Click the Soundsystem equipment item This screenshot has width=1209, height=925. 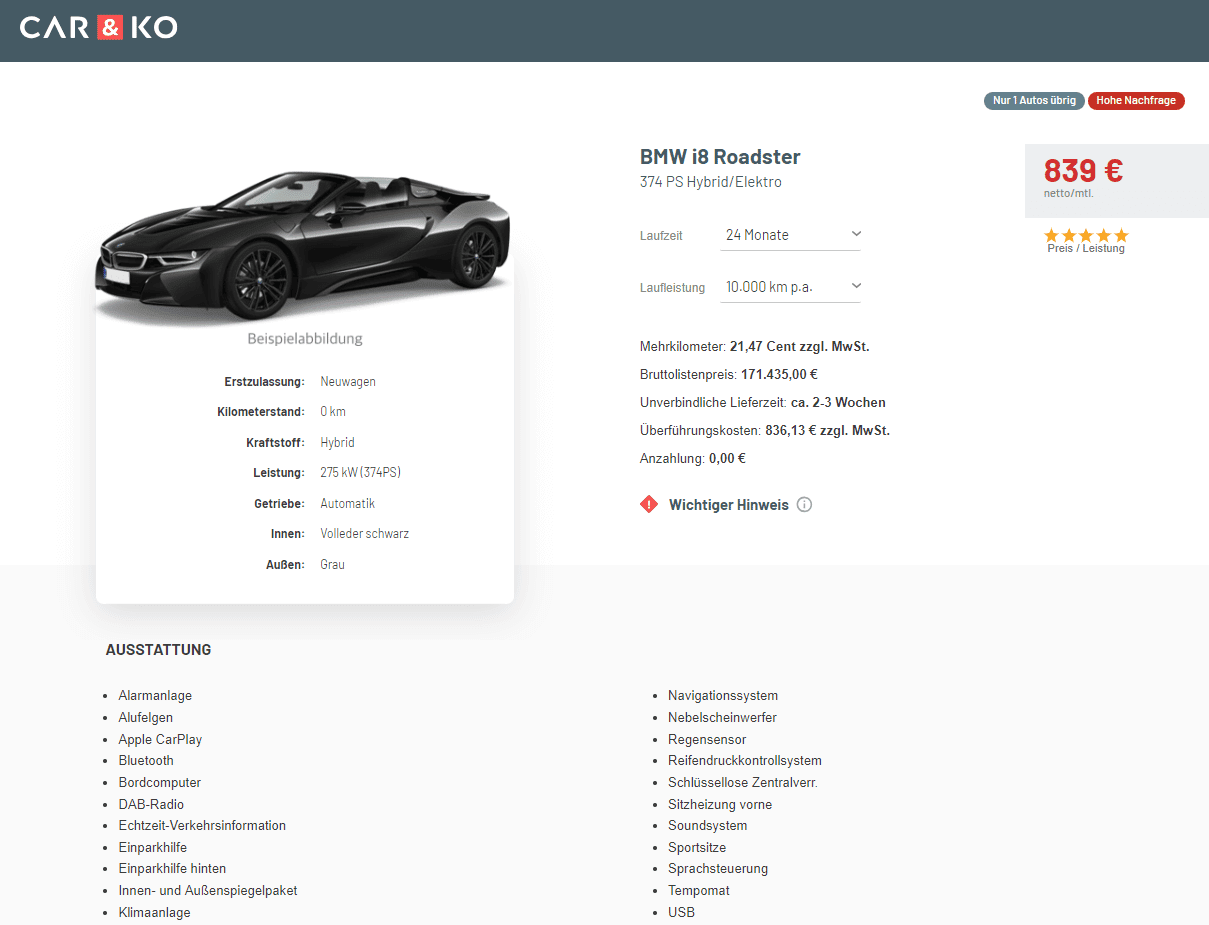(708, 826)
